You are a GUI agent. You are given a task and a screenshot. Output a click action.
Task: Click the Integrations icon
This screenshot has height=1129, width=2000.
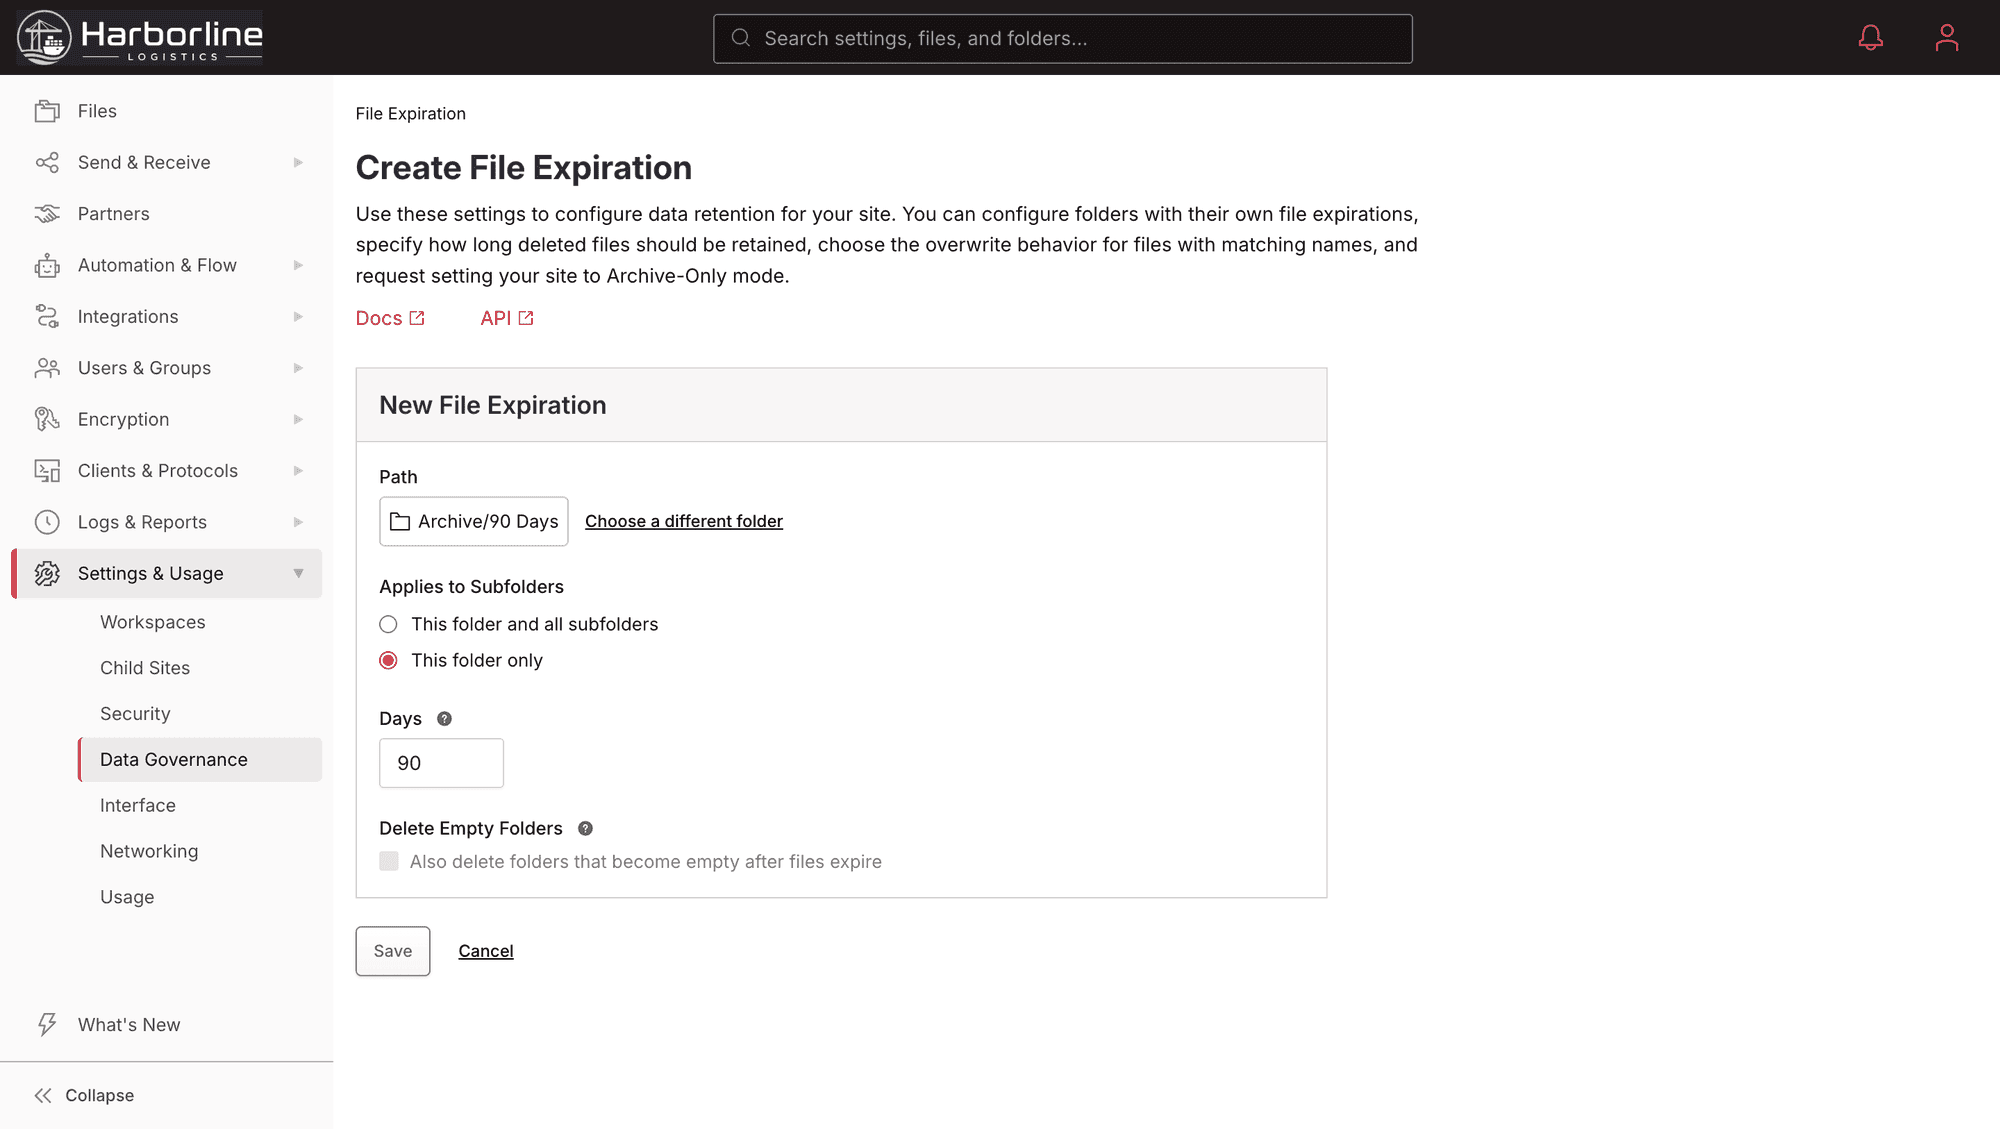[47, 316]
